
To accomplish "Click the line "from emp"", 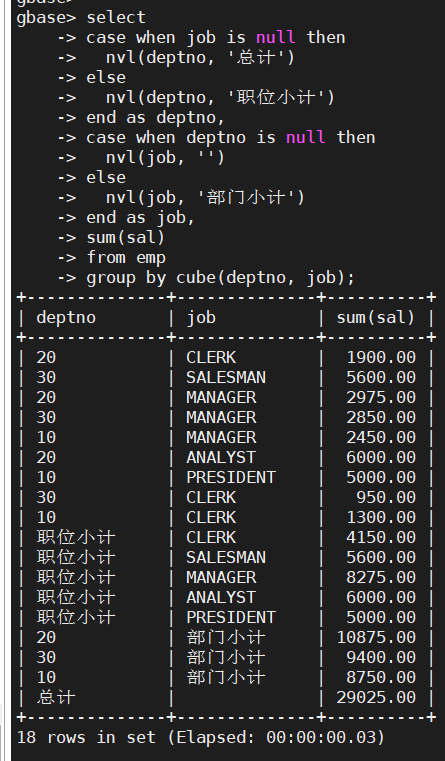I will click(x=126, y=257).
